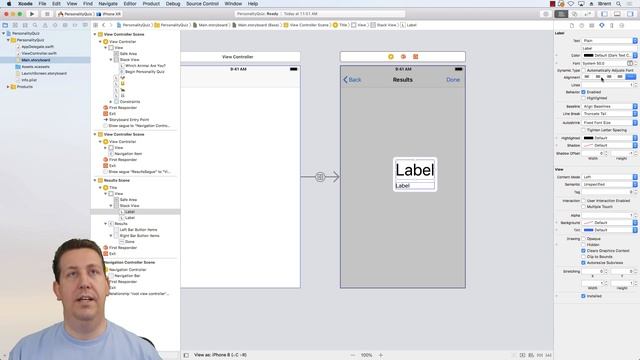
Task: Click the segue icon between scenes
Action: point(320,177)
